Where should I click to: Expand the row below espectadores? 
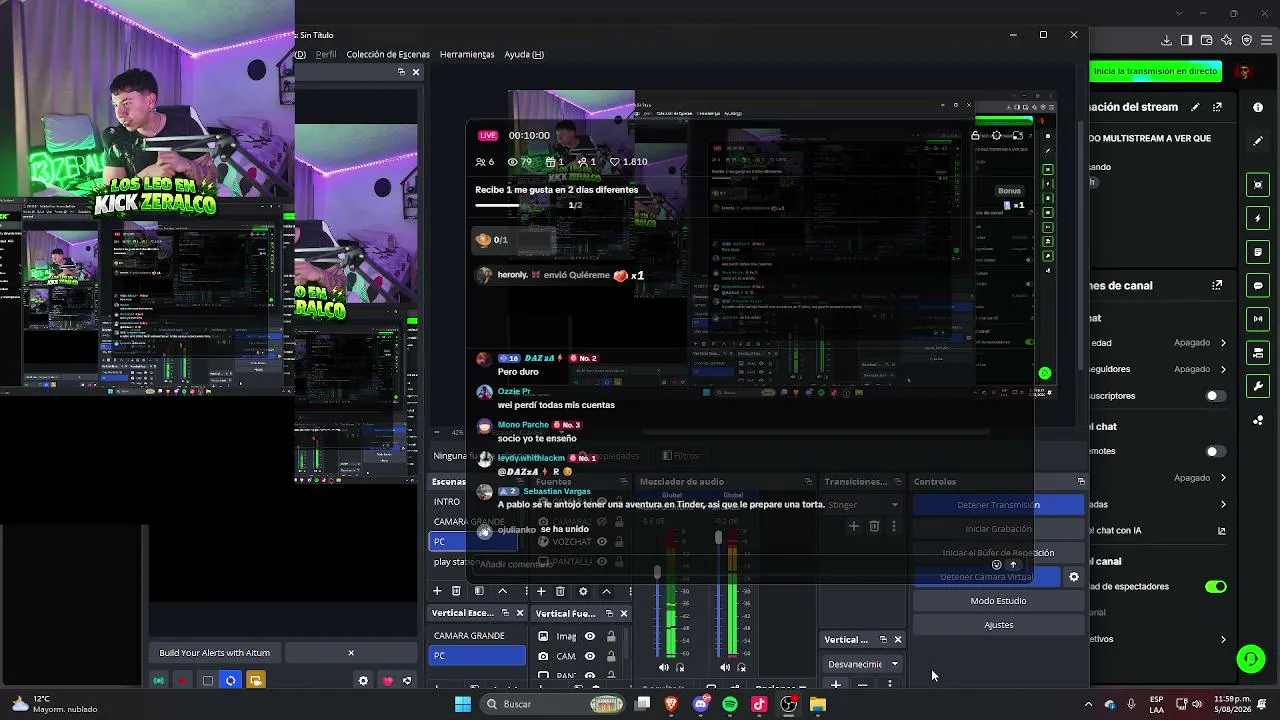click(x=1223, y=640)
